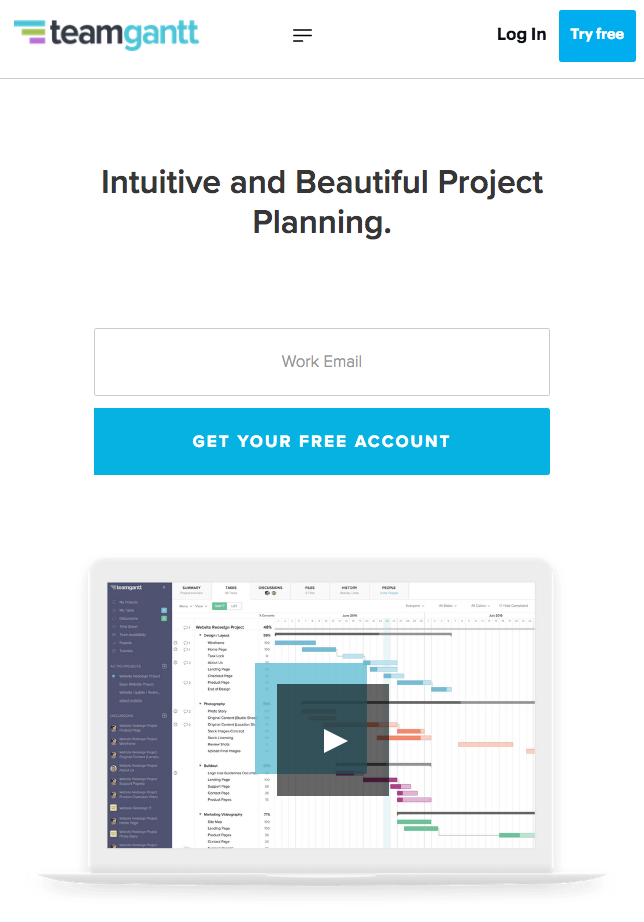Click the plus icon beside Active Projects

164,666
